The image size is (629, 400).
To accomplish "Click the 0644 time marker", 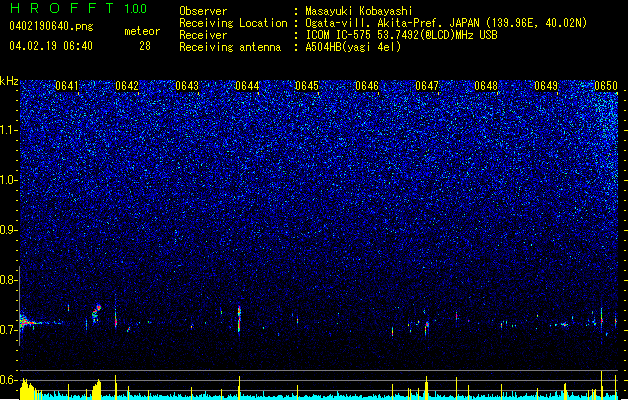I will (247, 86).
